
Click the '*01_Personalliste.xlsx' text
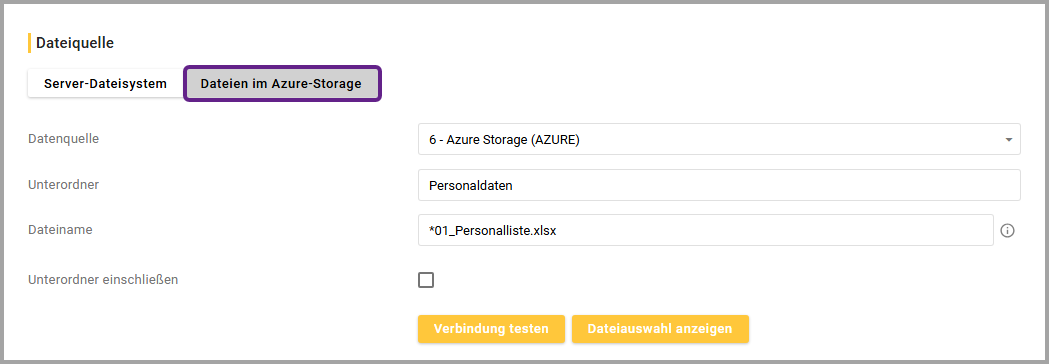493,231
